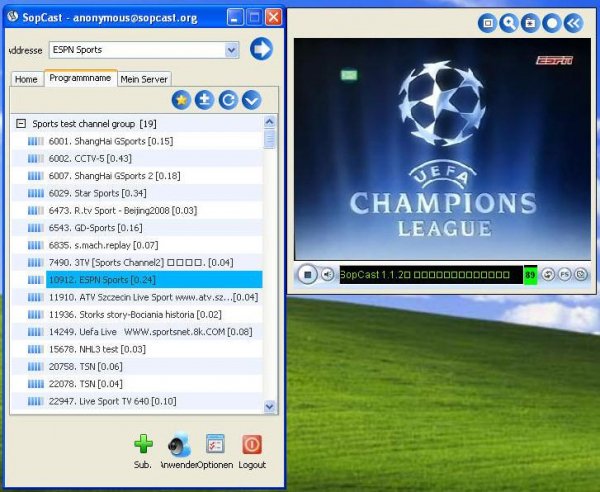This screenshot has width=600, height=492.
Task: Click the last round icon right of FS
Action: pyautogui.click(x=581, y=274)
